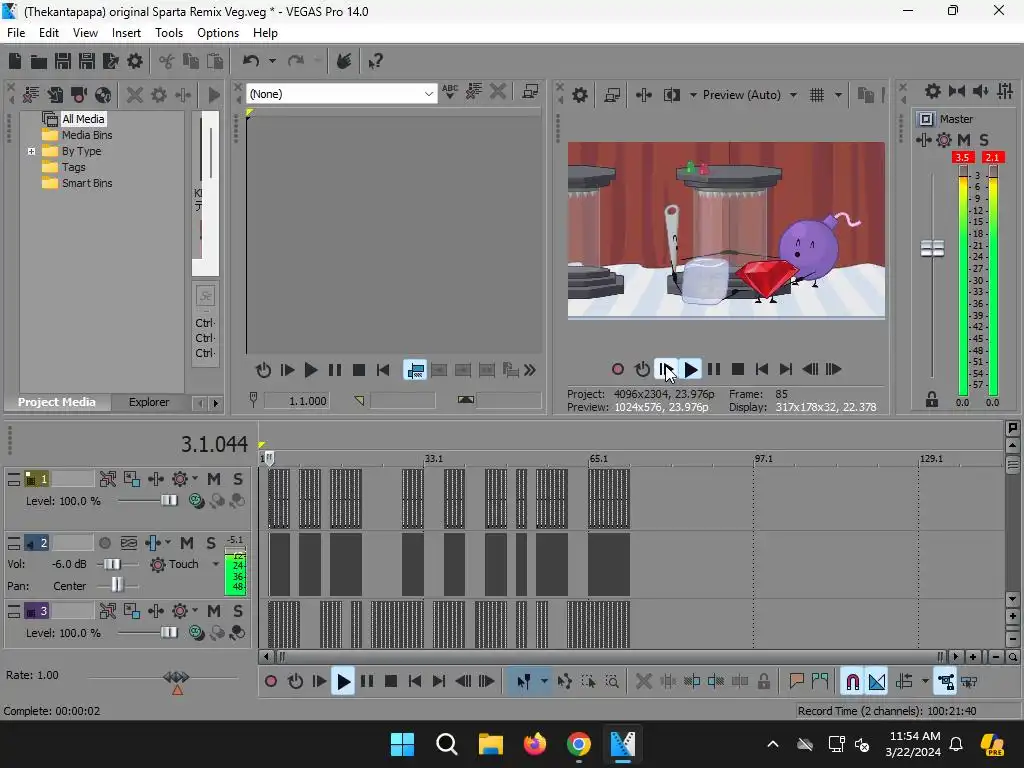Solo video track 1
The width and height of the screenshot is (1024, 768).
point(238,479)
